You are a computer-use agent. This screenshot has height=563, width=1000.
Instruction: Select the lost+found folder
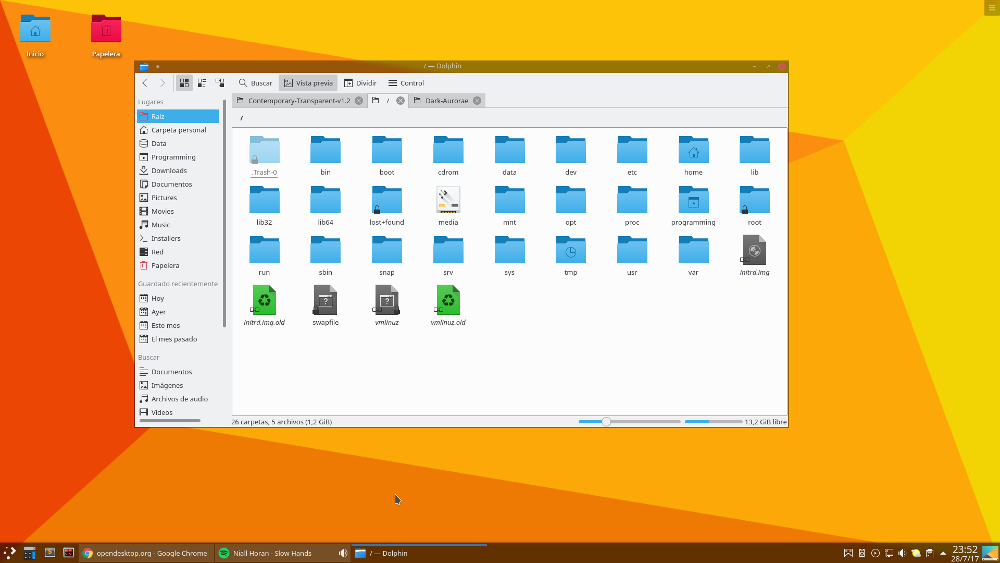[x=386, y=205]
